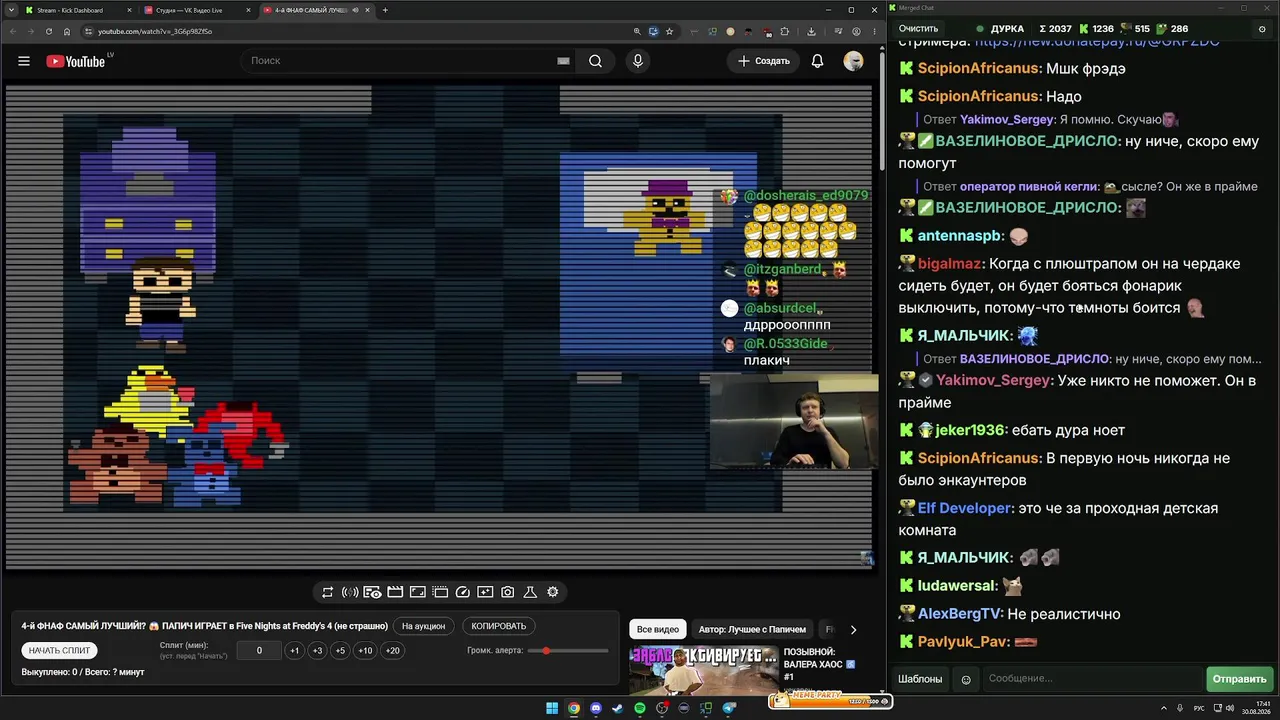Switch the РУС keyboard language indicator
Screen dimensions: 1280x720
pyautogui.click(x=1198, y=709)
